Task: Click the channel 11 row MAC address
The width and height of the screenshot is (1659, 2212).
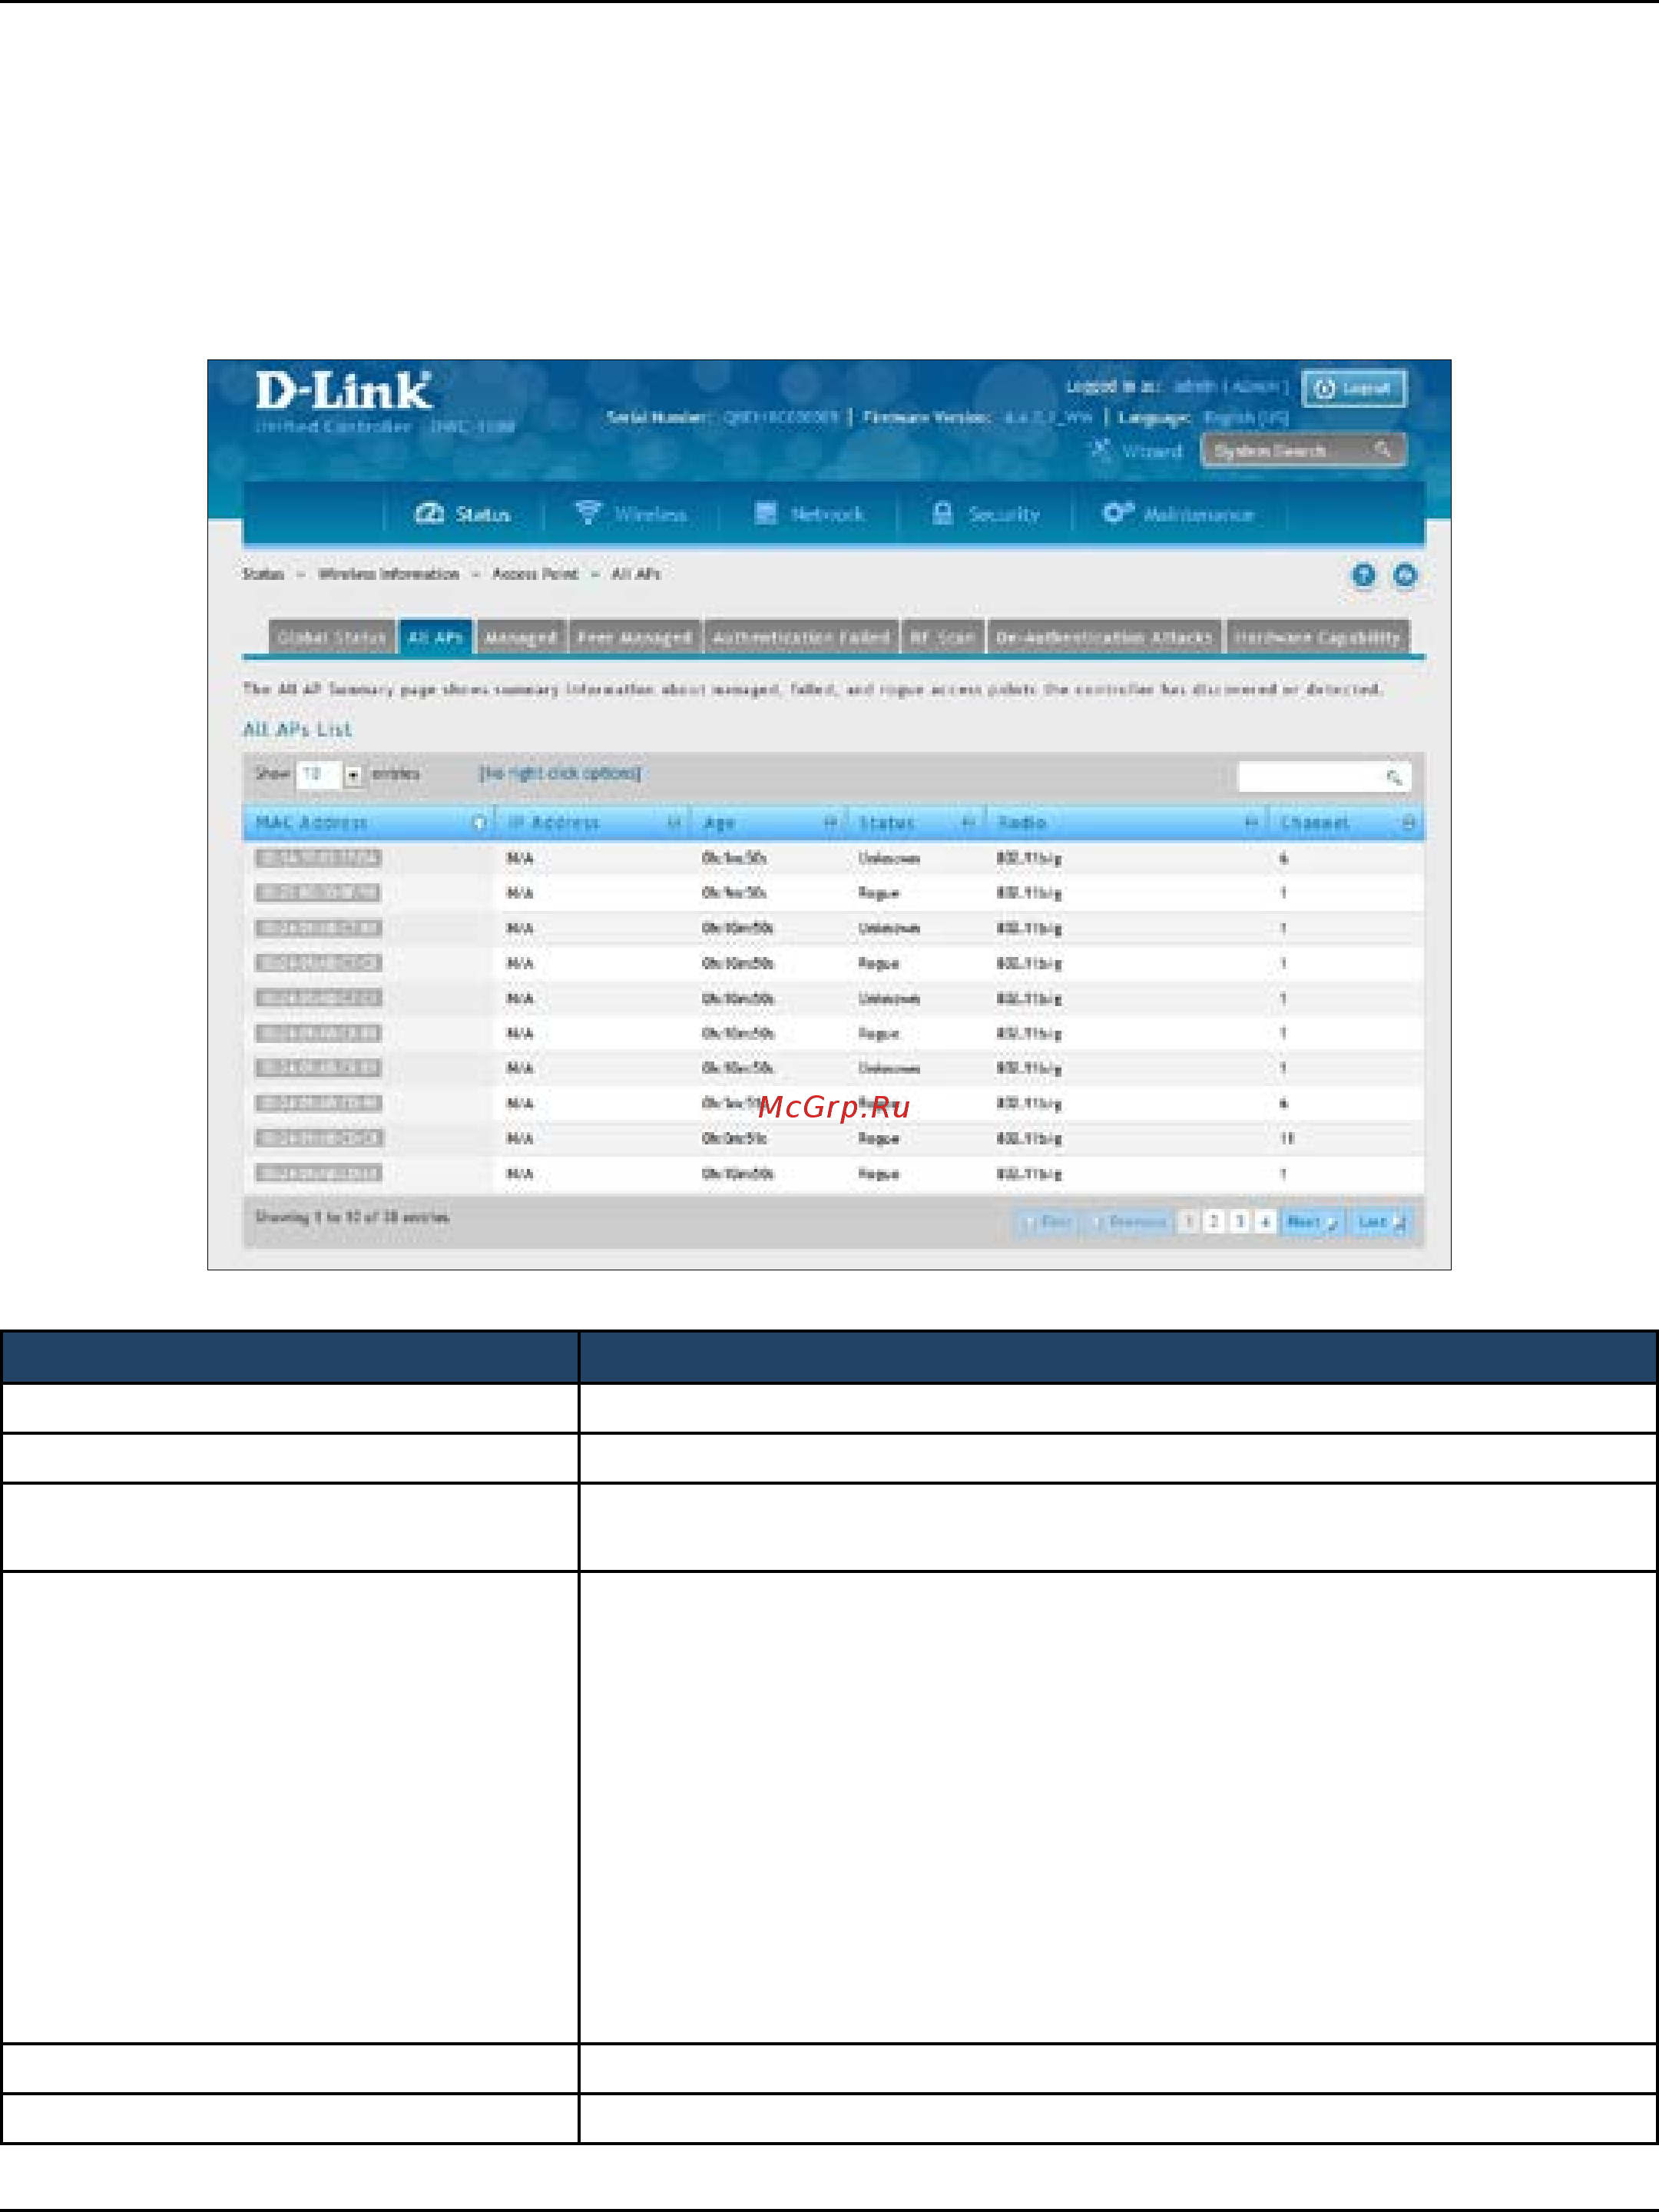Action: [x=318, y=1138]
